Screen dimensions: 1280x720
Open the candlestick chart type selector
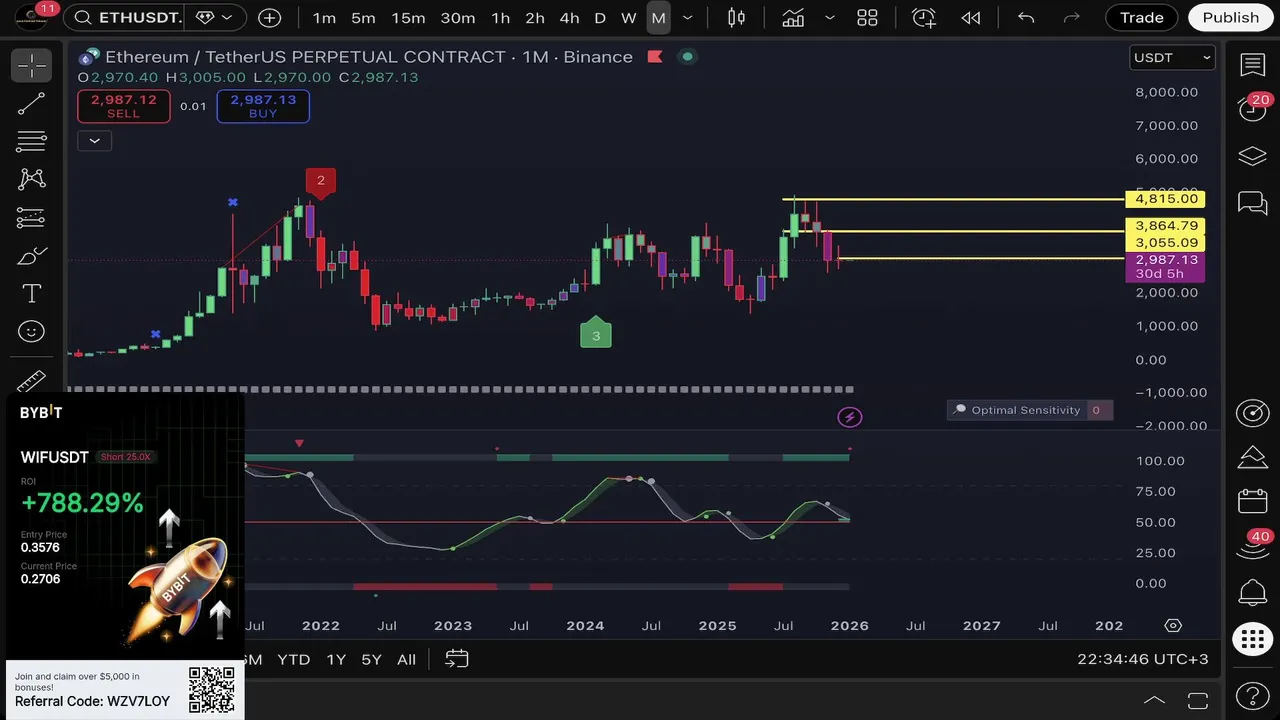[x=737, y=18]
